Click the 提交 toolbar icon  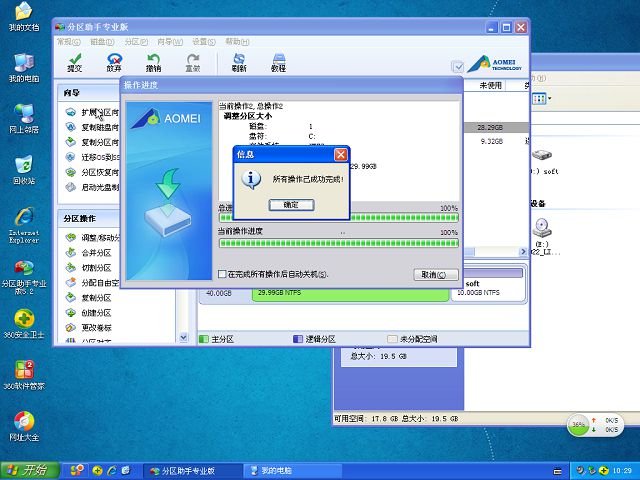(75, 62)
